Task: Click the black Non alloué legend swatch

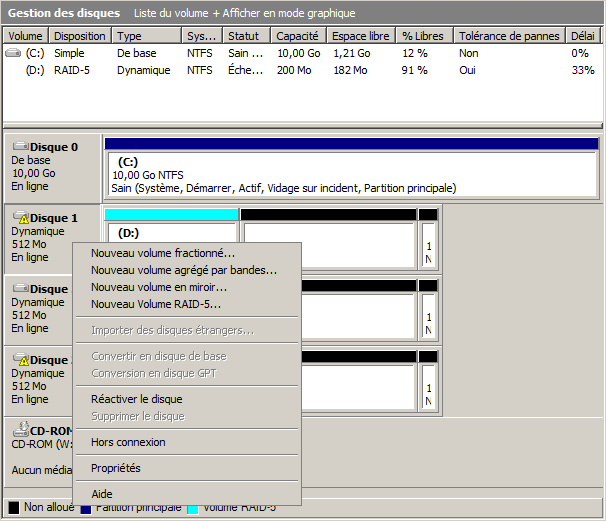Action: (x=14, y=507)
